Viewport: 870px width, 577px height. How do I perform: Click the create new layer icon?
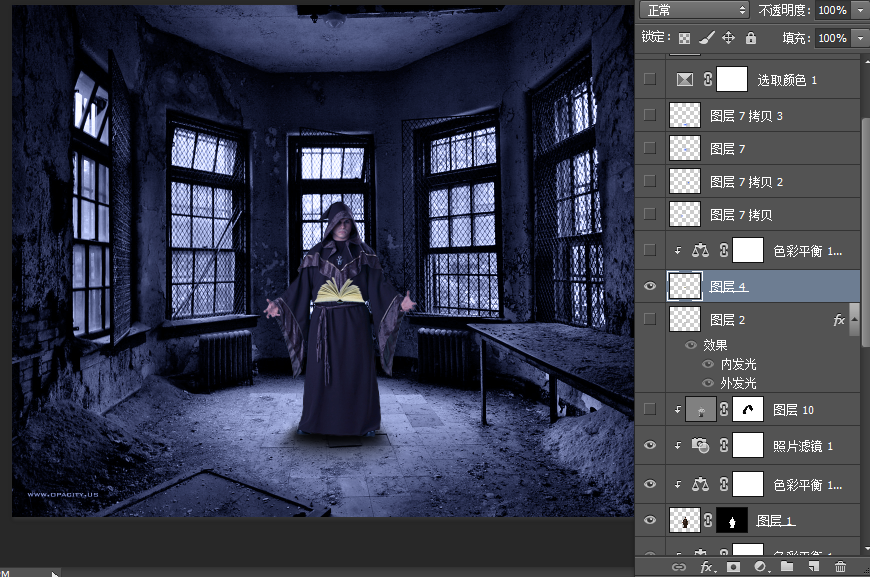[814, 567]
